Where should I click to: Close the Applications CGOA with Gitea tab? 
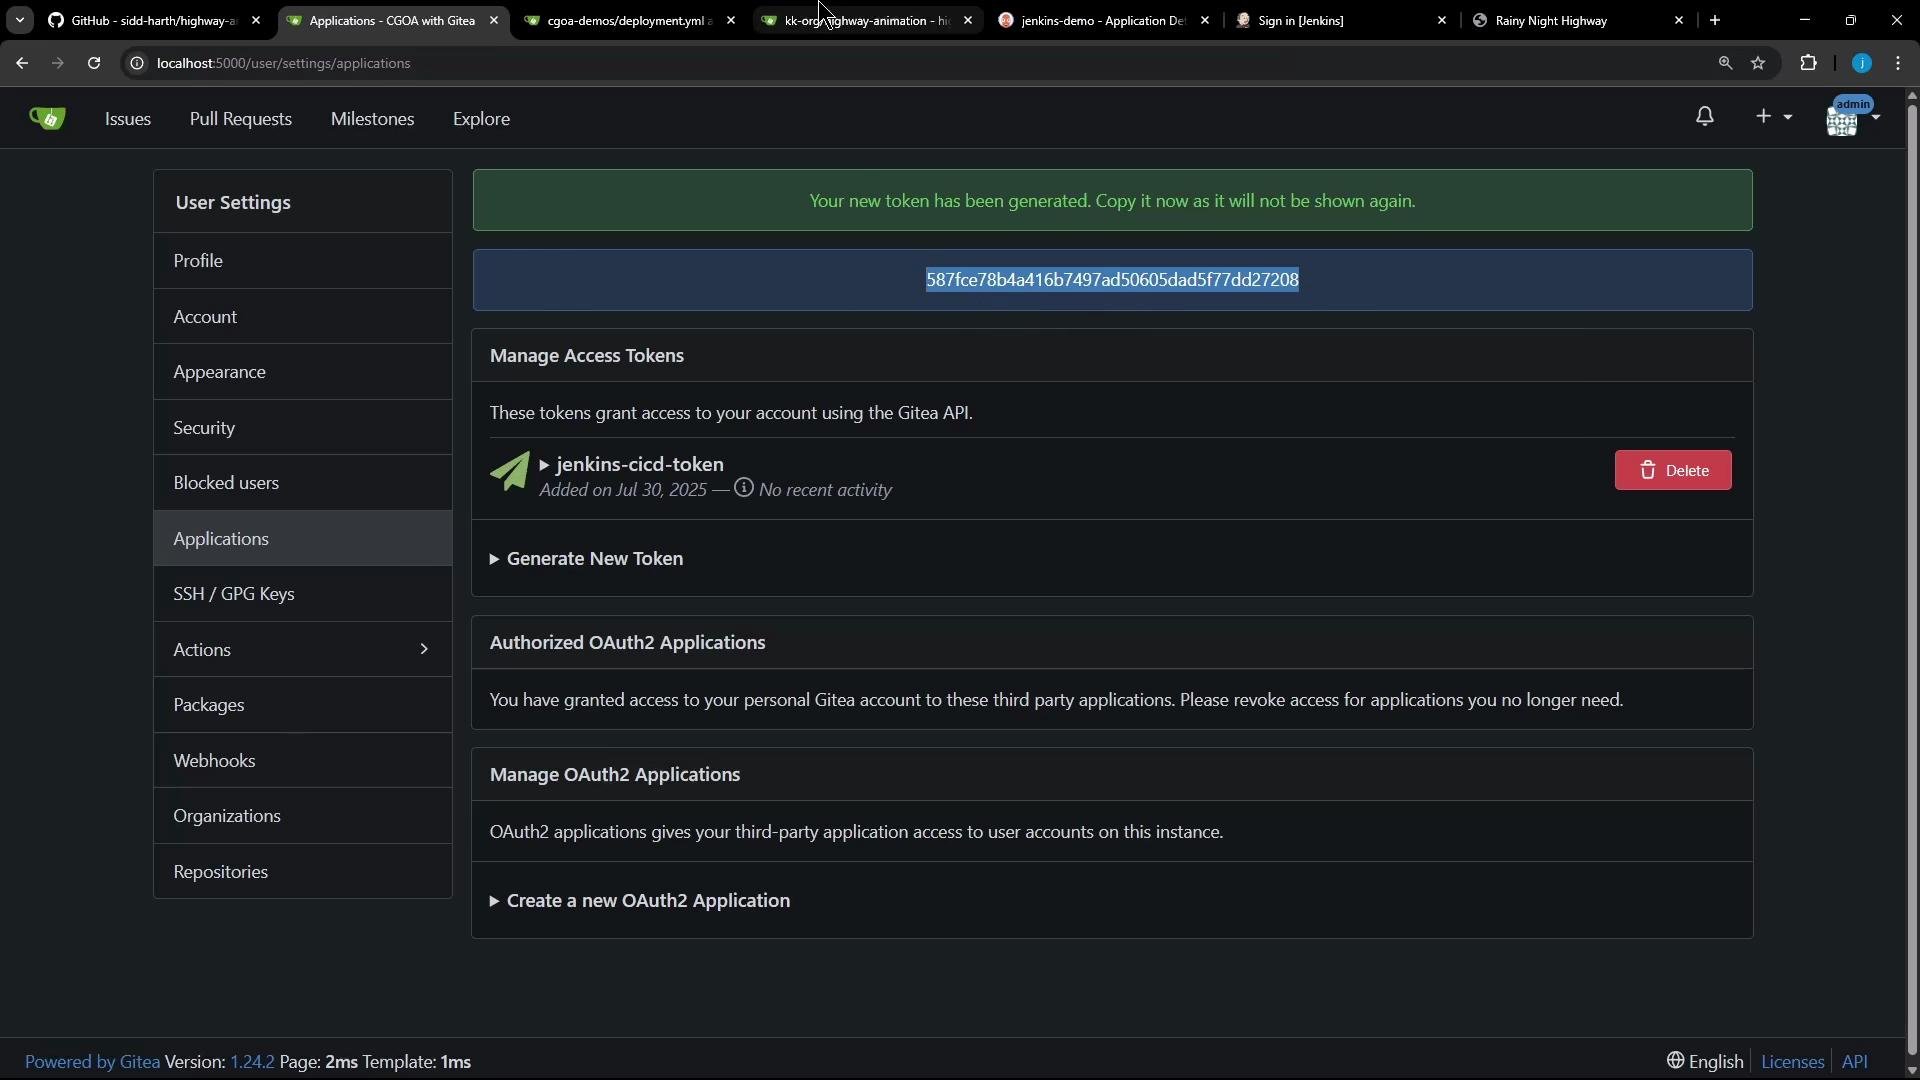[494, 20]
